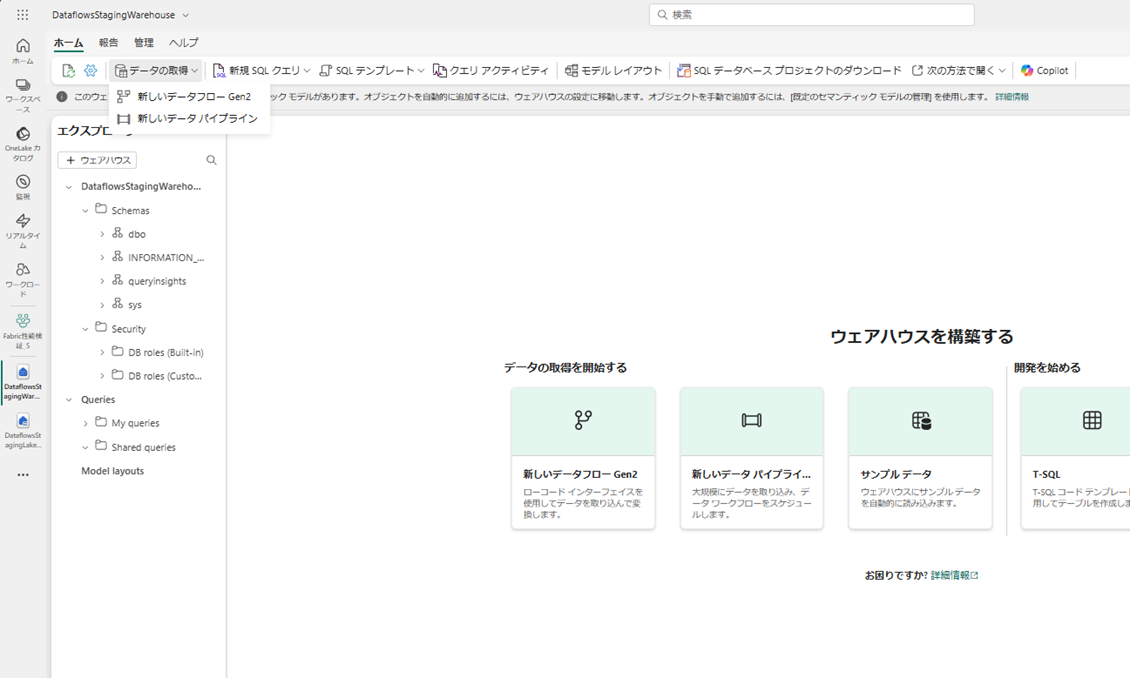This screenshot has width=1130, height=678.
Task: Click the search icon in Explorer pane
Action: tap(211, 160)
